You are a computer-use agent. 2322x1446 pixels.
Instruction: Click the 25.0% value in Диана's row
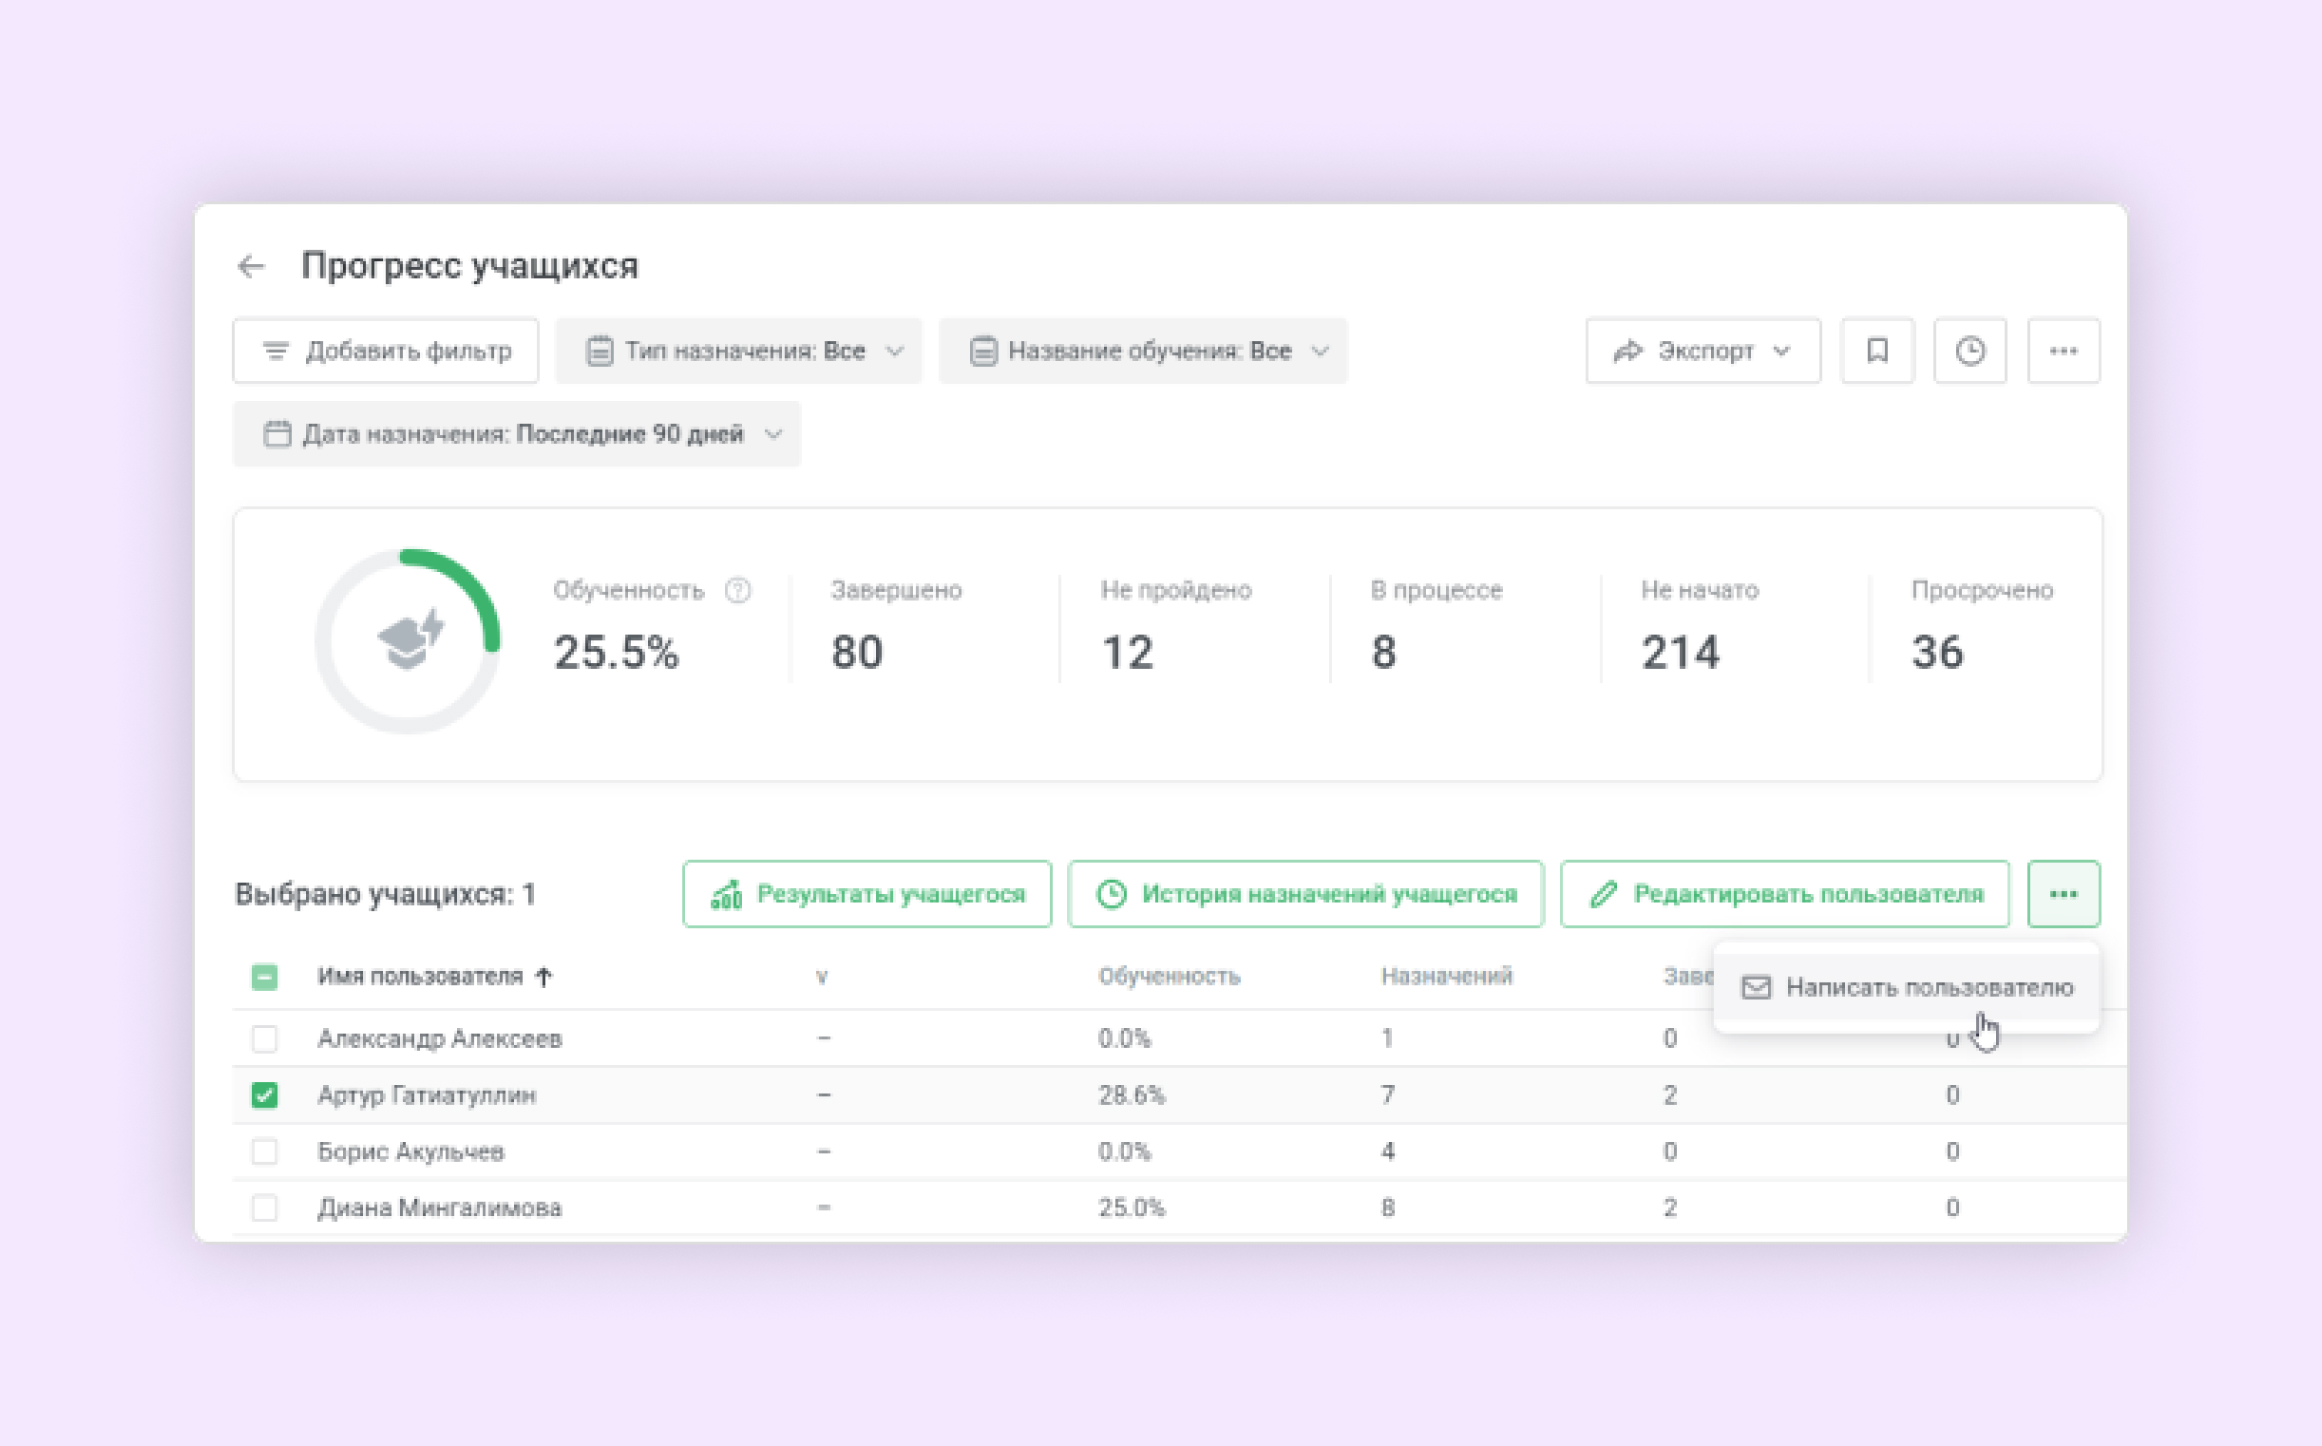1131,1208
